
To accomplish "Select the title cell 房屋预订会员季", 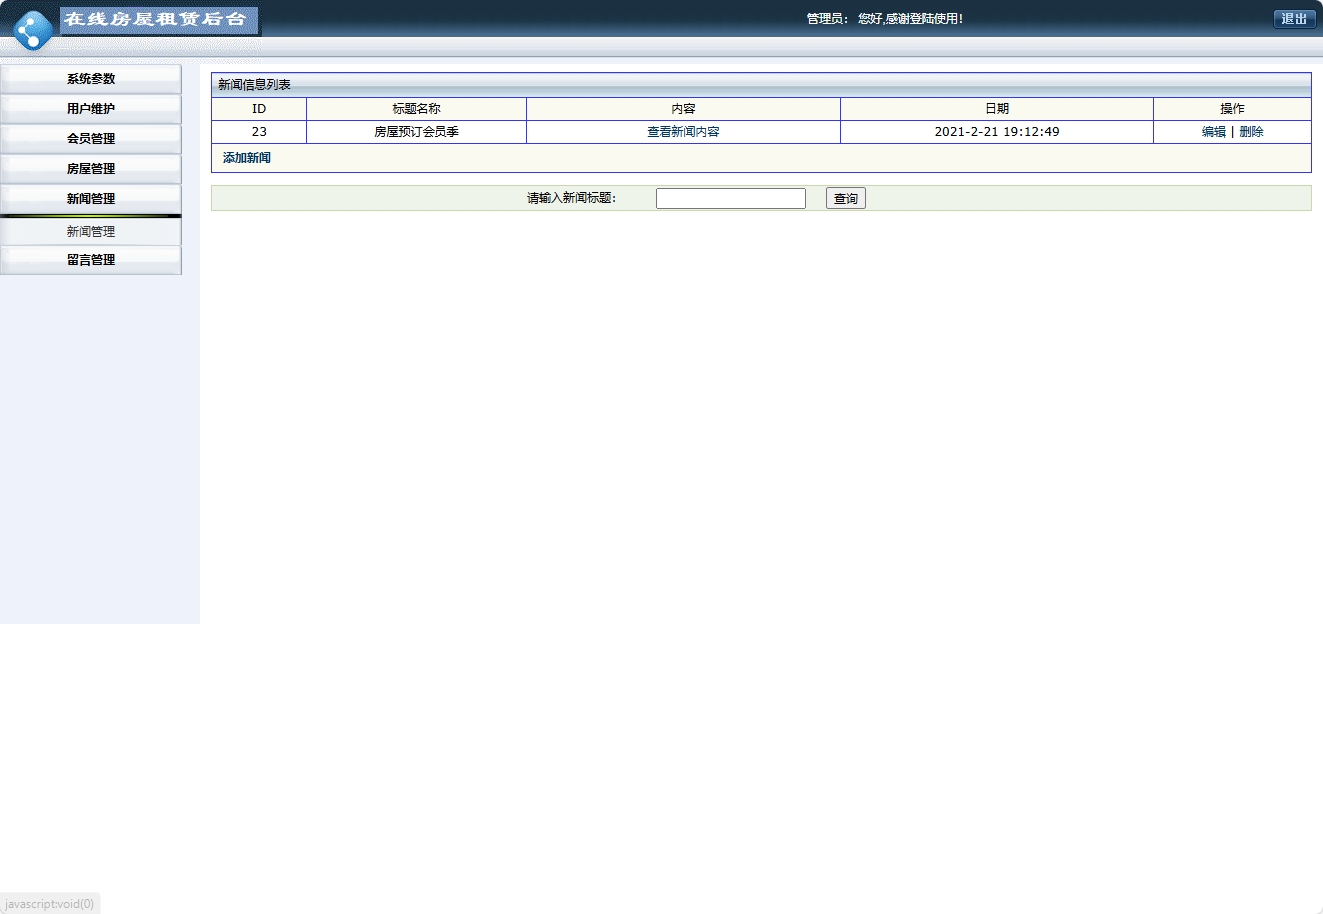I will [x=416, y=132].
